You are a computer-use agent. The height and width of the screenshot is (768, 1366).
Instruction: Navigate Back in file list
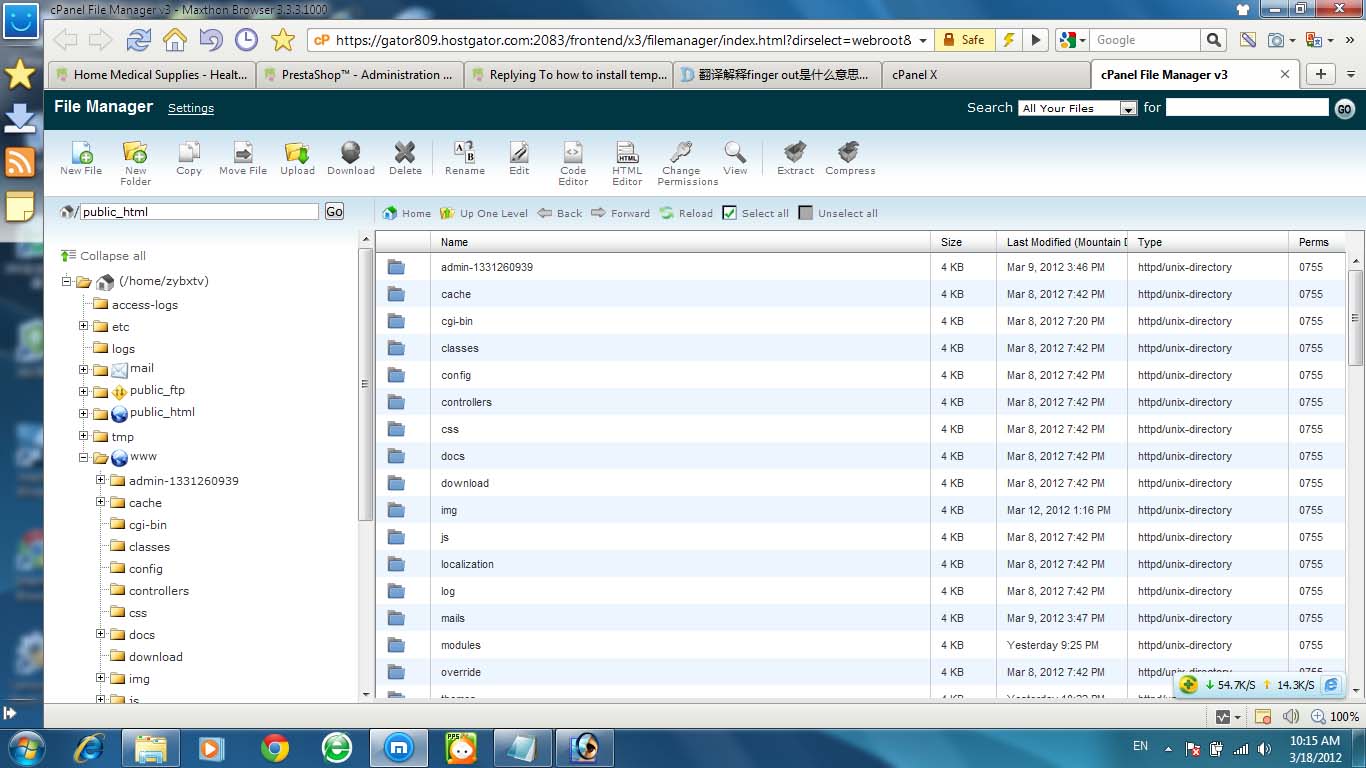(559, 213)
